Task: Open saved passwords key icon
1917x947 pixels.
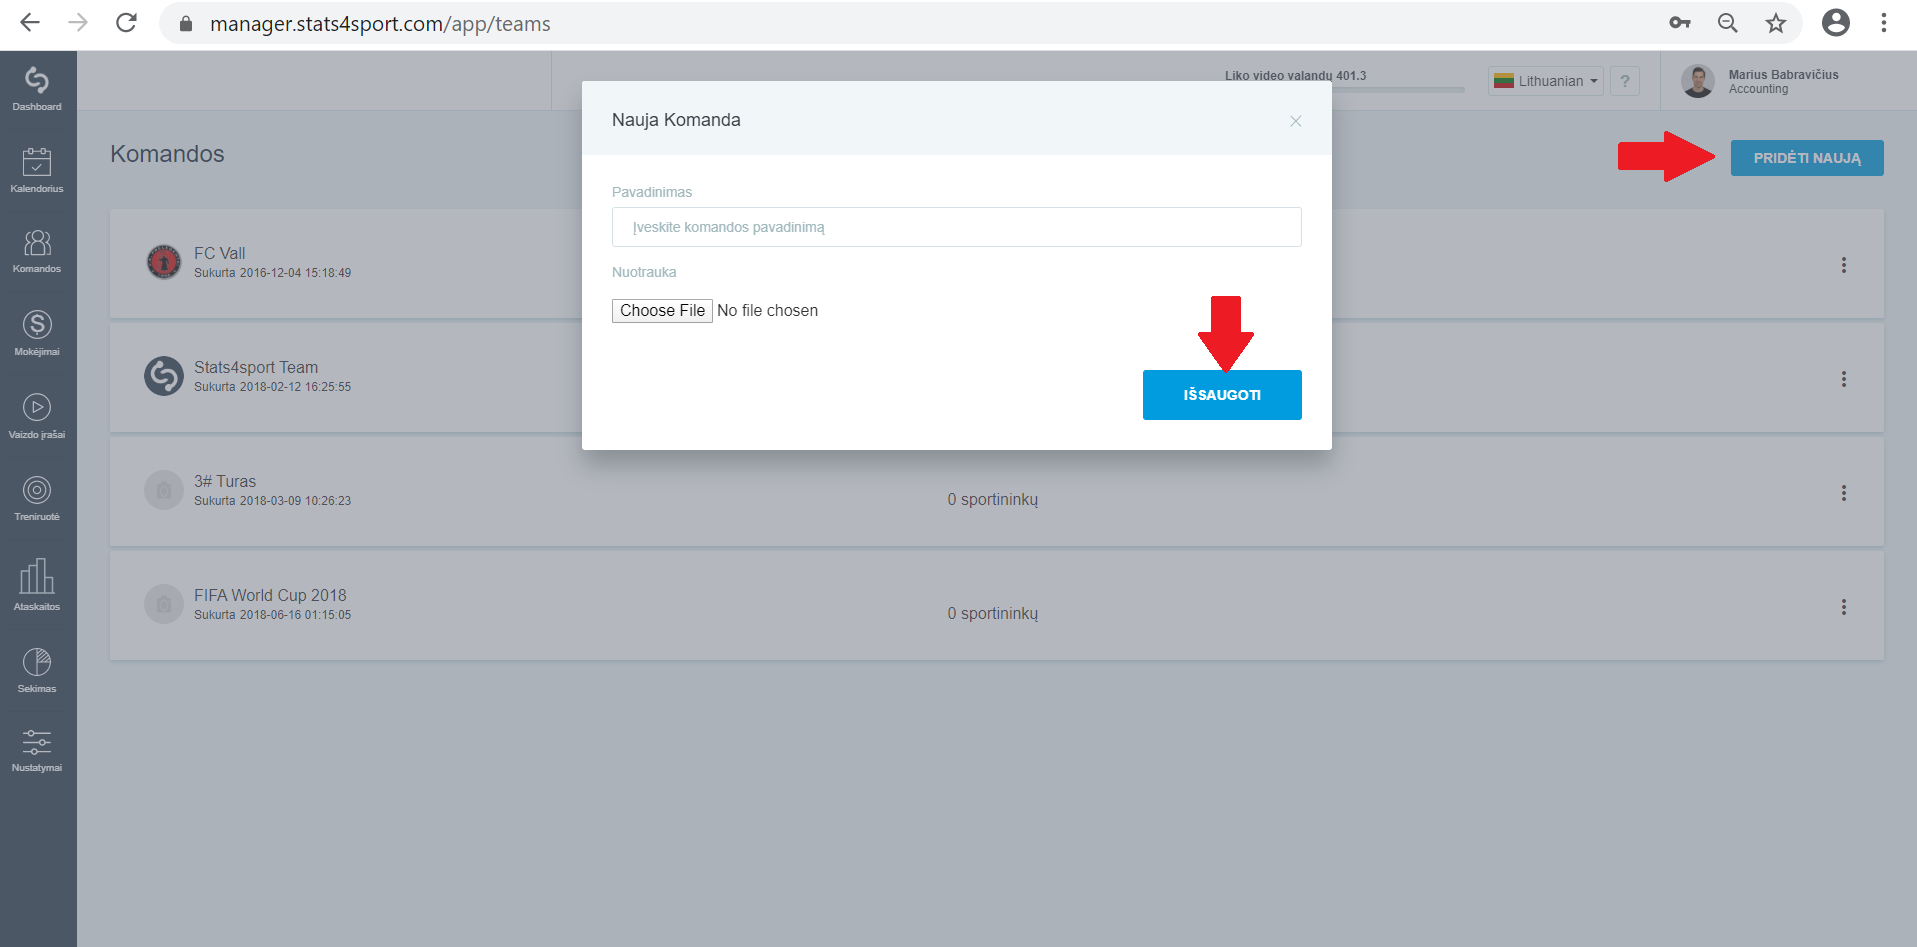Action: 1680,23
